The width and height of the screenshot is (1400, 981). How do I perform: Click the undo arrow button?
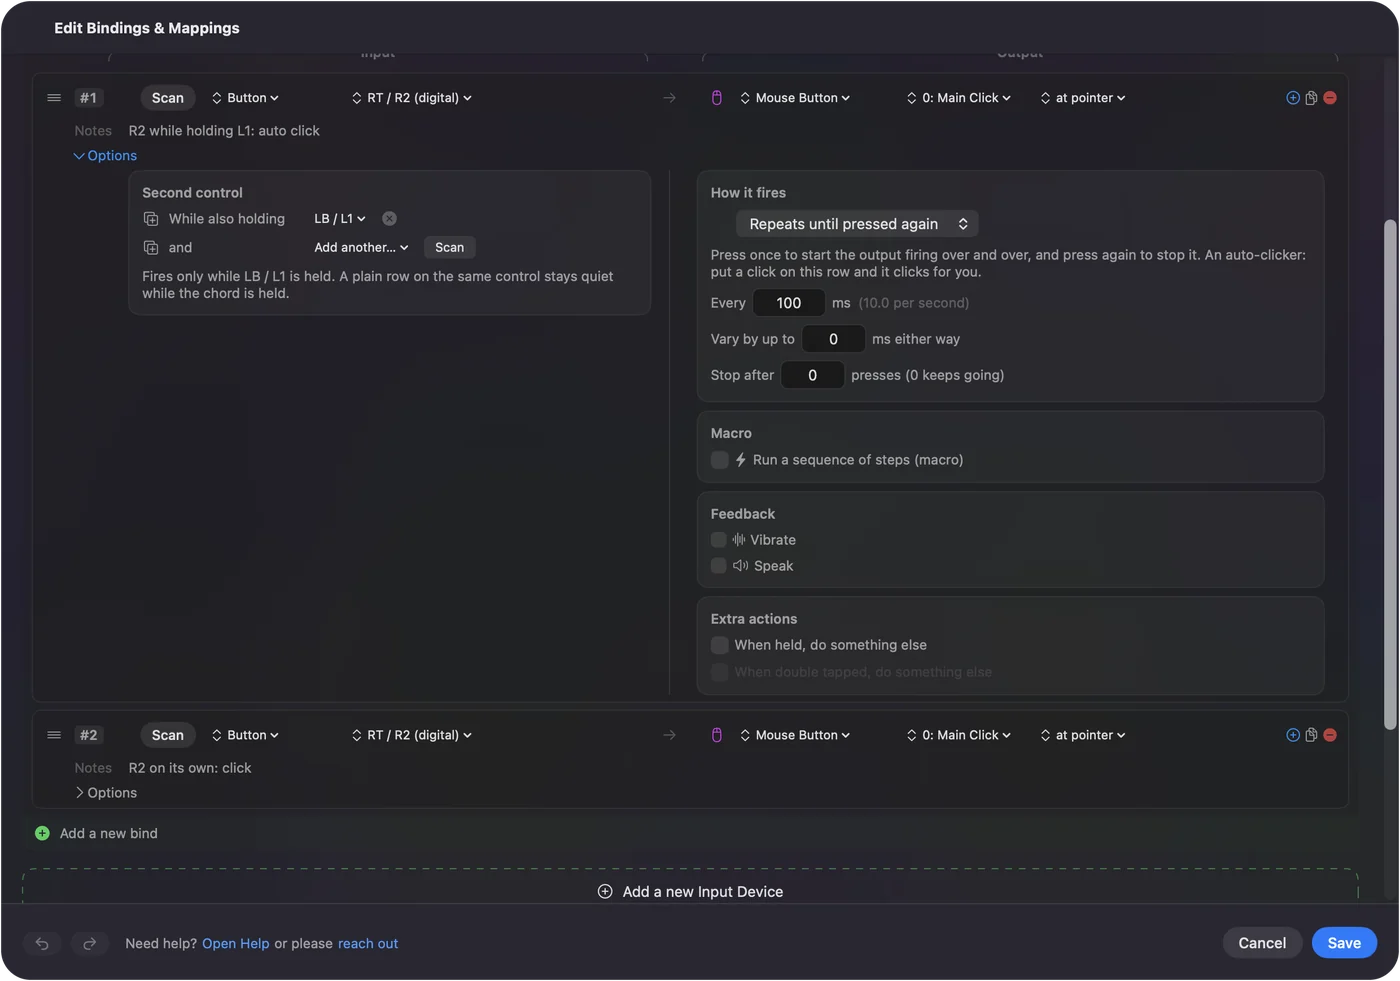pos(42,943)
